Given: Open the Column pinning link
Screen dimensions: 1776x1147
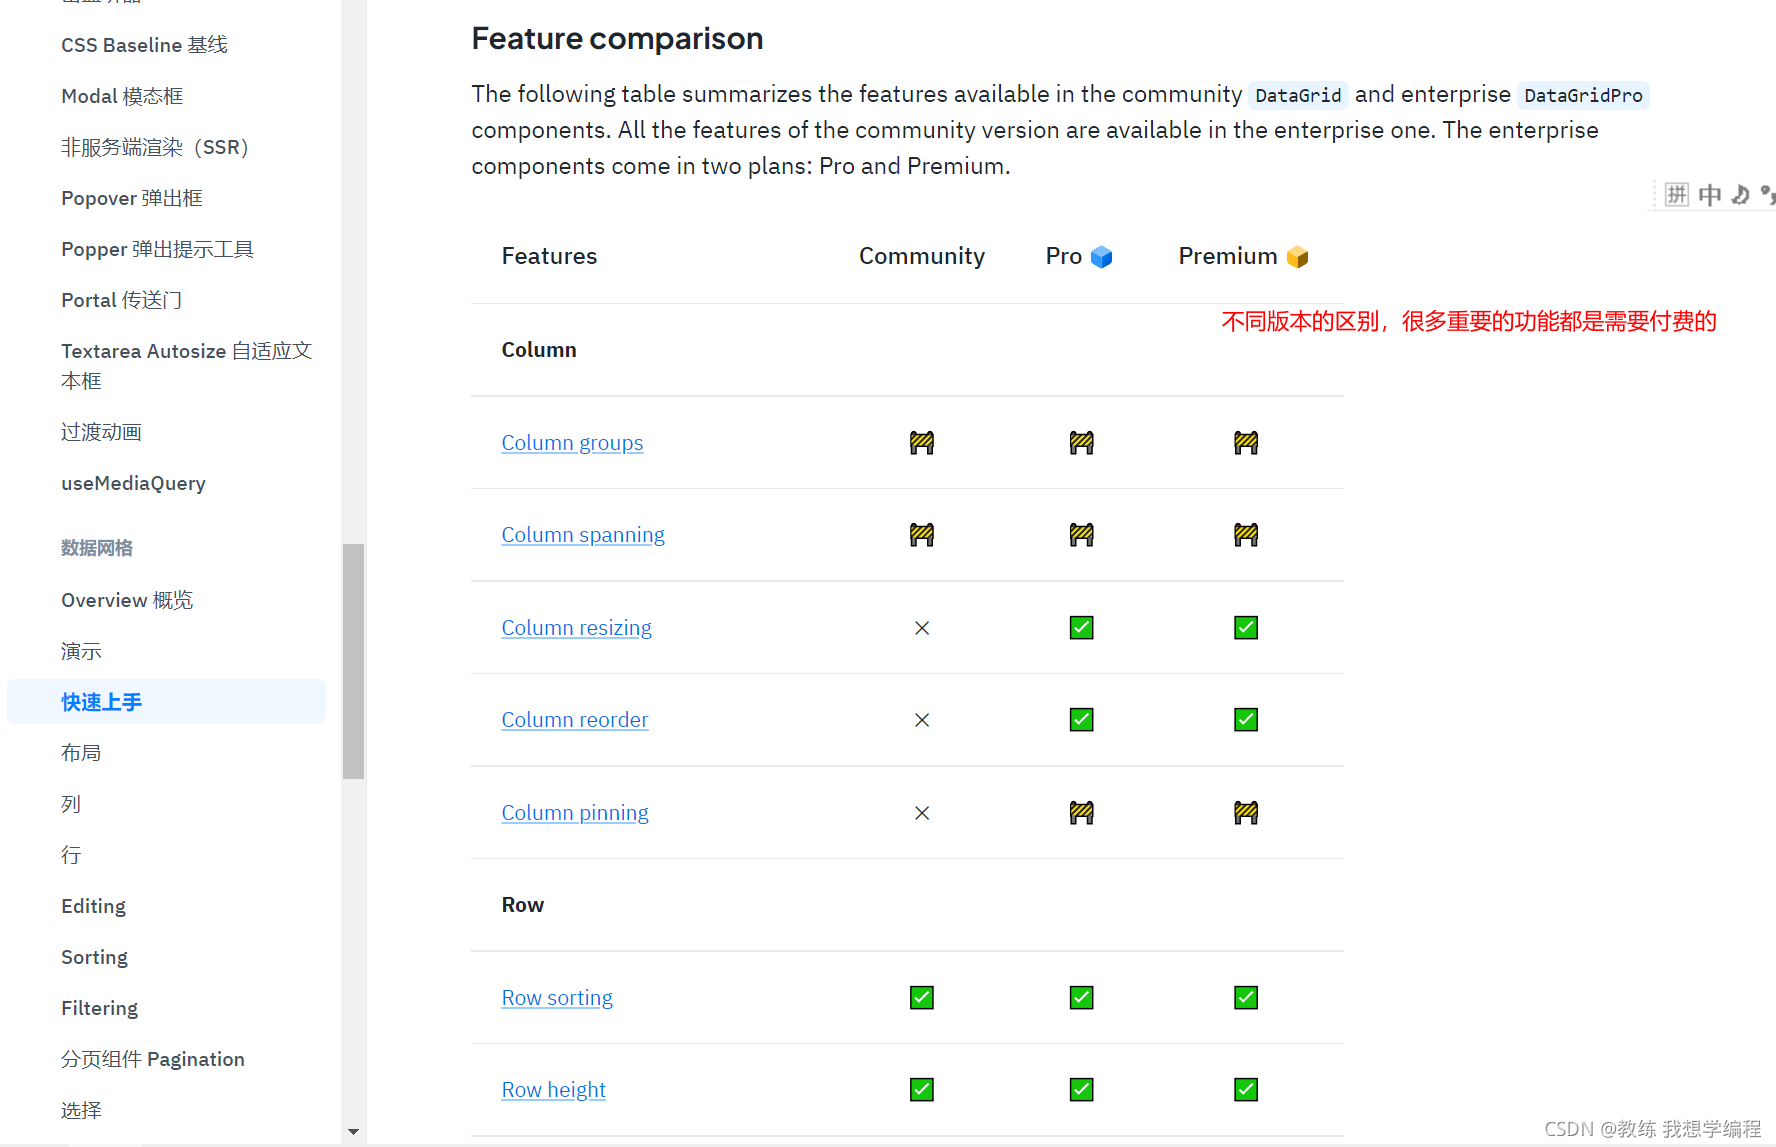Looking at the screenshot, I should [575, 813].
